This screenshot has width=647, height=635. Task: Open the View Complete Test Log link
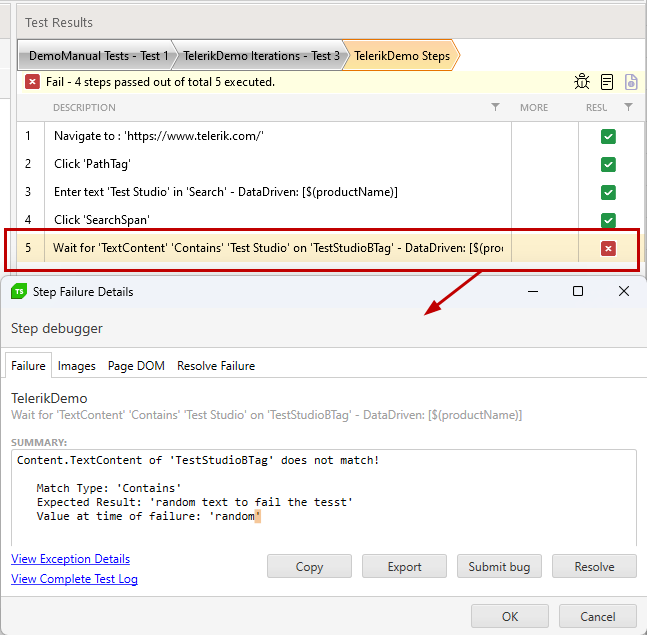[x=74, y=579]
